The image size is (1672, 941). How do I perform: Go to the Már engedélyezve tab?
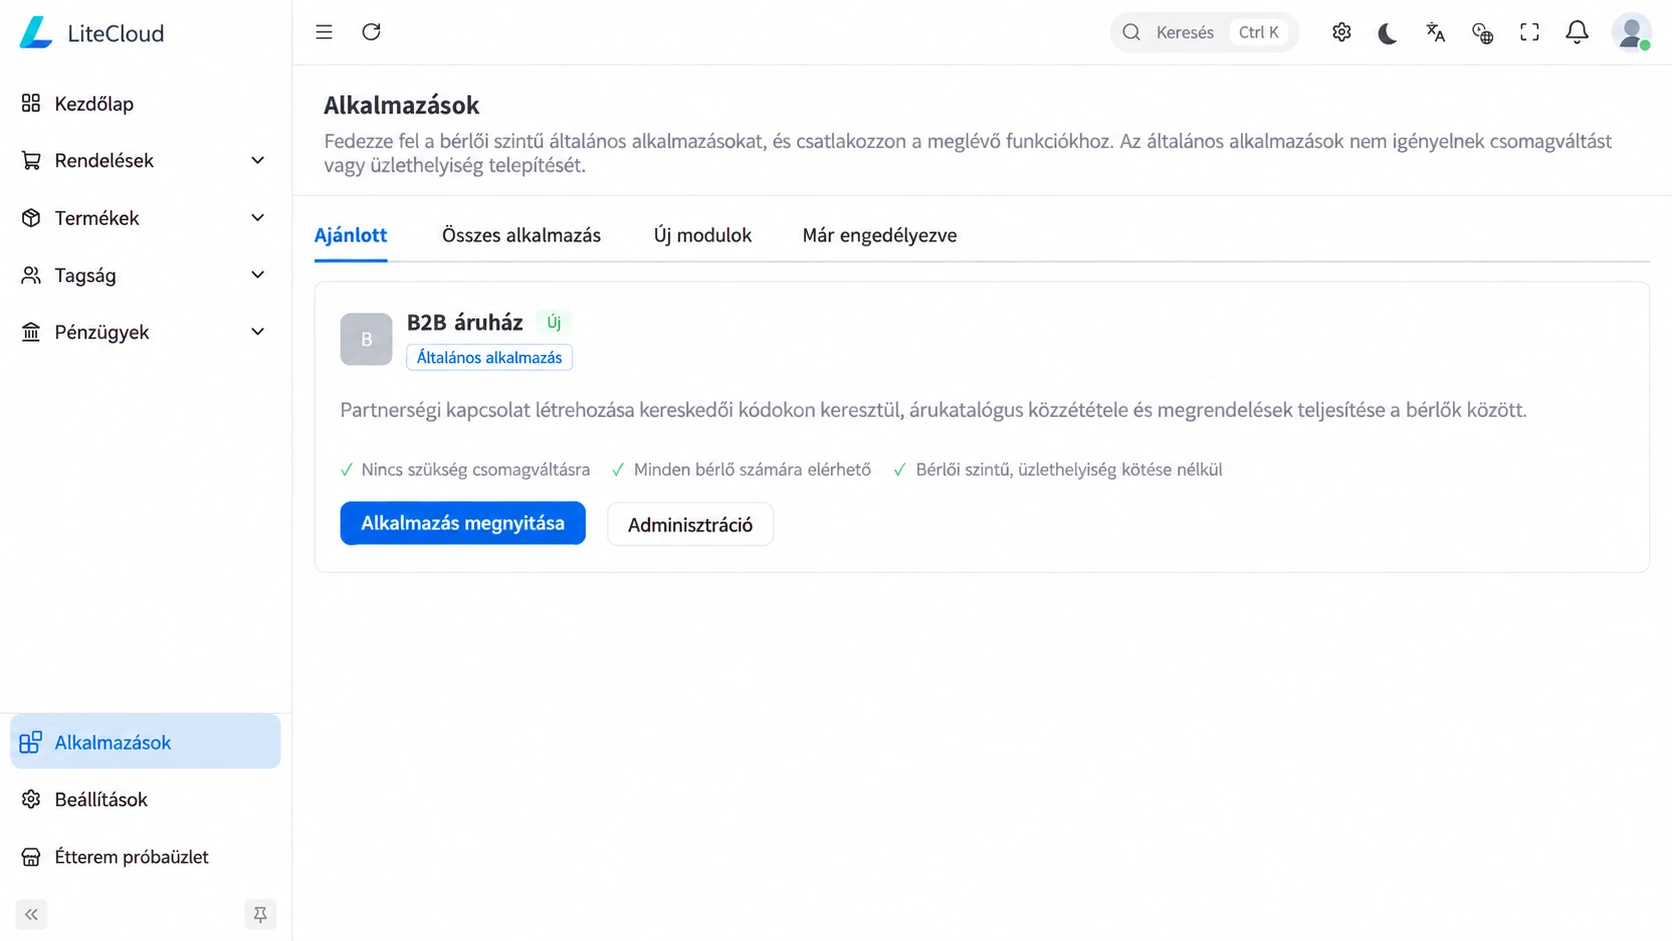(x=880, y=236)
